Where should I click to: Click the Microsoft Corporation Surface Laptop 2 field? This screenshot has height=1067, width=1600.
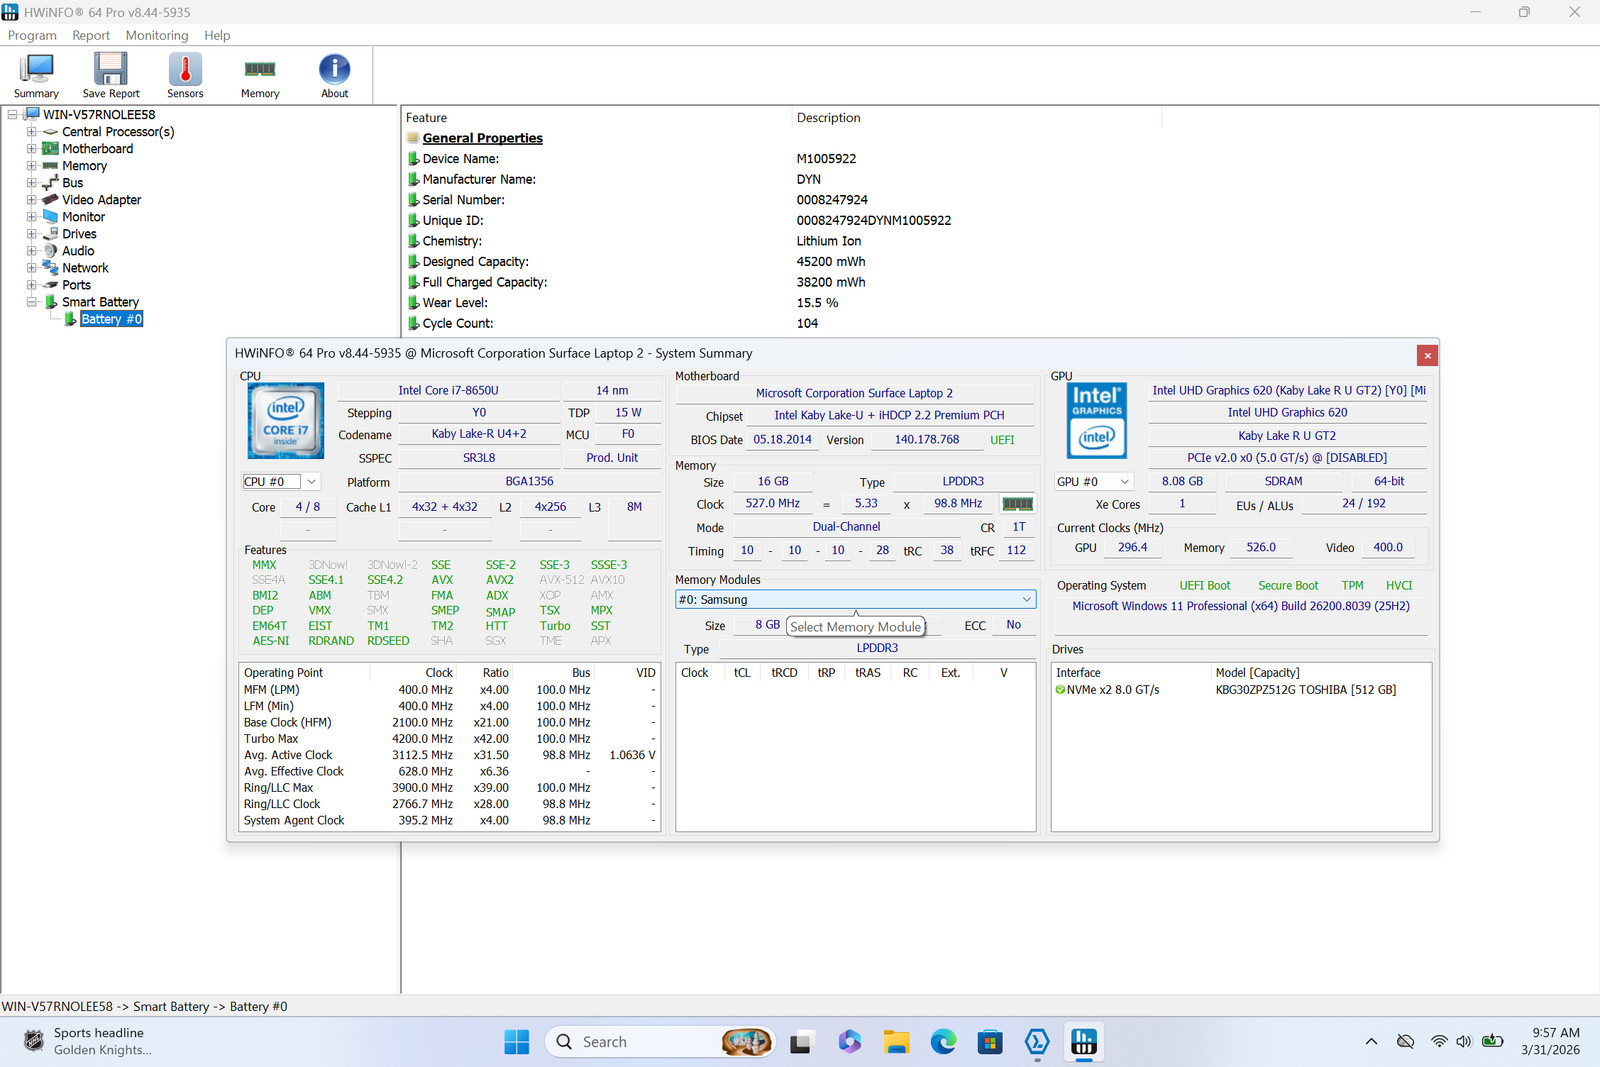pyautogui.click(x=854, y=394)
